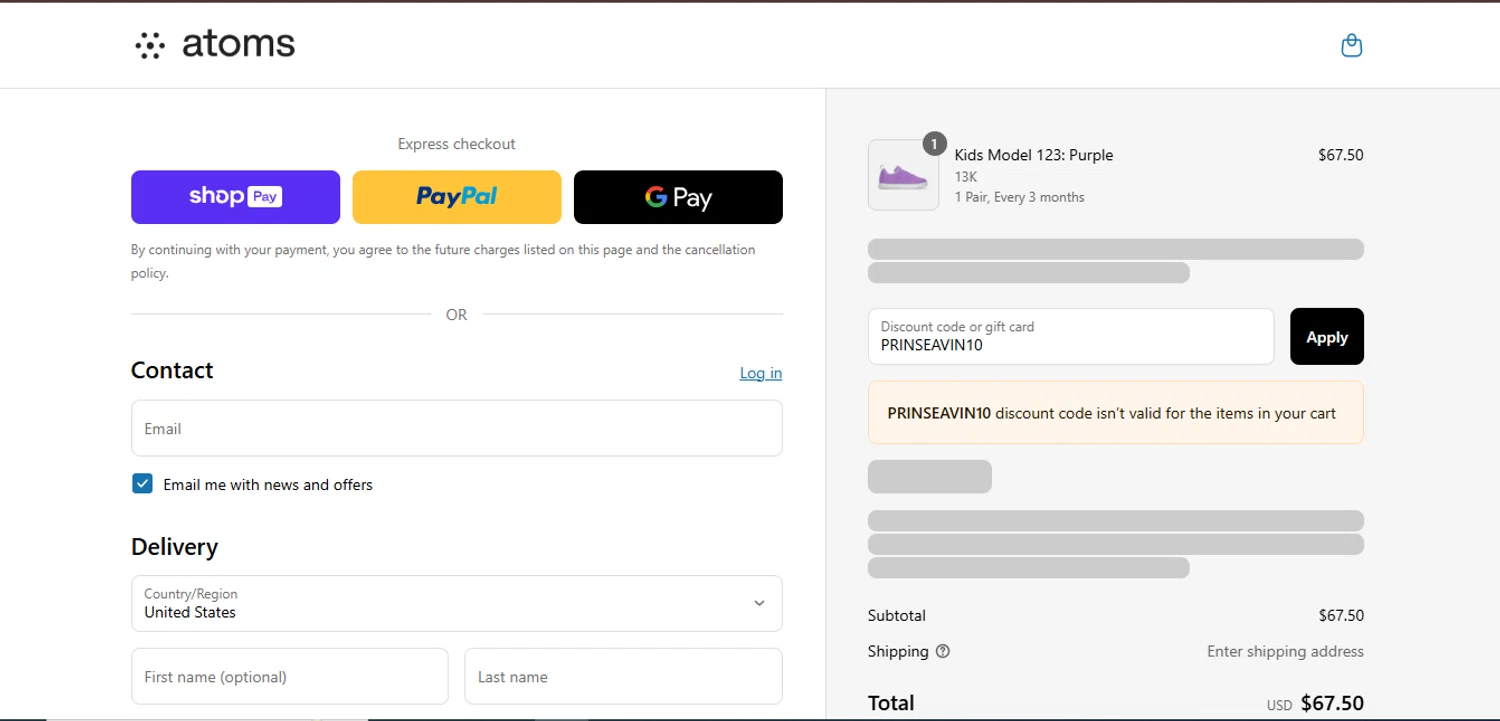Click the Total amount USD $67.50
The width and height of the screenshot is (1500, 721).
[1315, 704]
